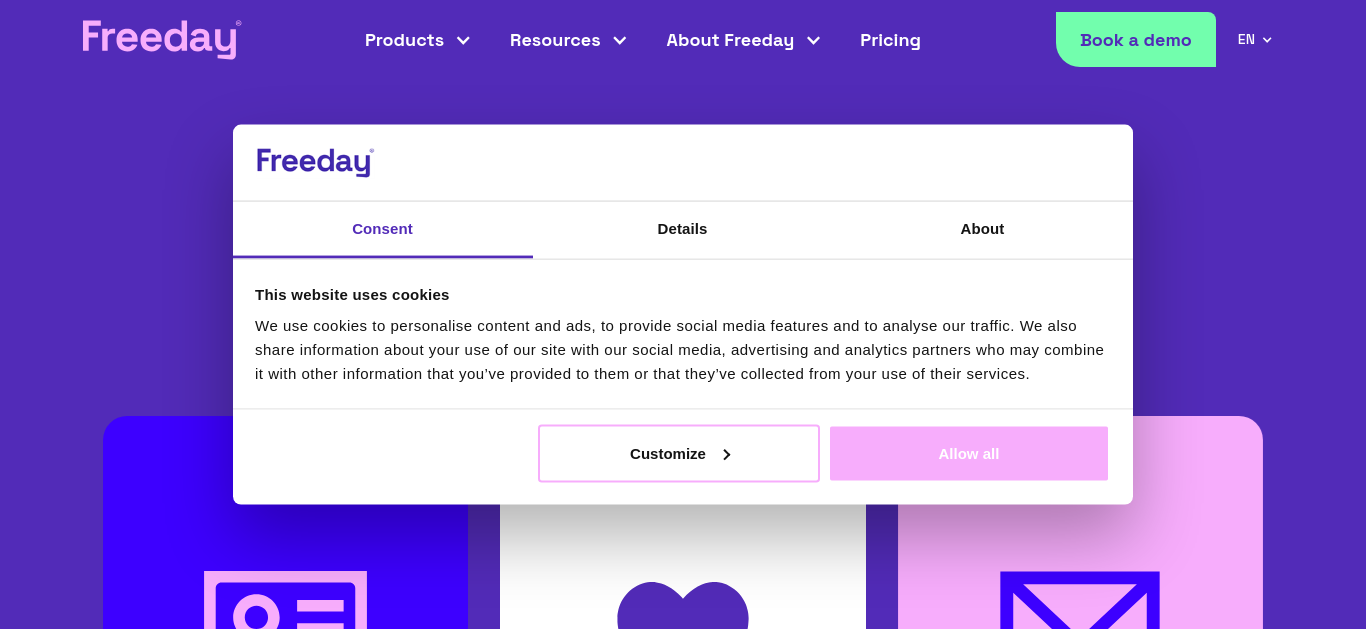Image resolution: width=1366 pixels, height=629 pixels.
Task: Switch to the About tab in the dialog
Action: click(x=982, y=229)
